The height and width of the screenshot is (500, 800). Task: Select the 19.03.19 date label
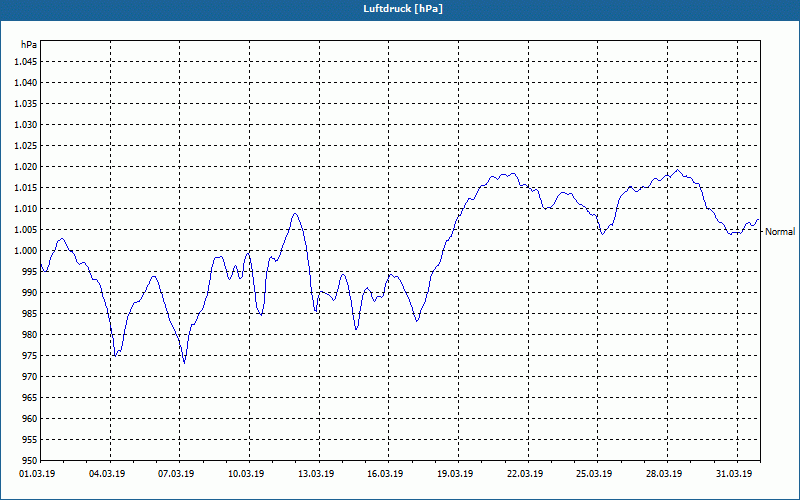coord(455,474)
